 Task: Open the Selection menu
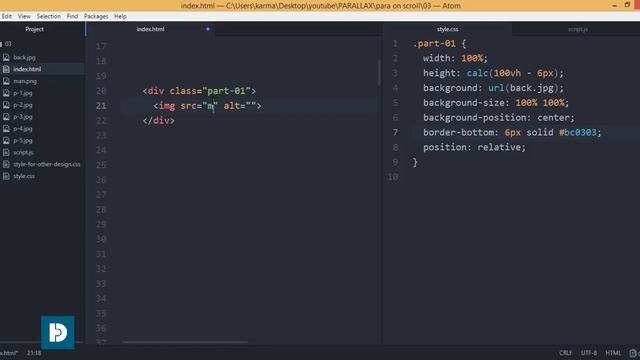(x=49, y=16)
